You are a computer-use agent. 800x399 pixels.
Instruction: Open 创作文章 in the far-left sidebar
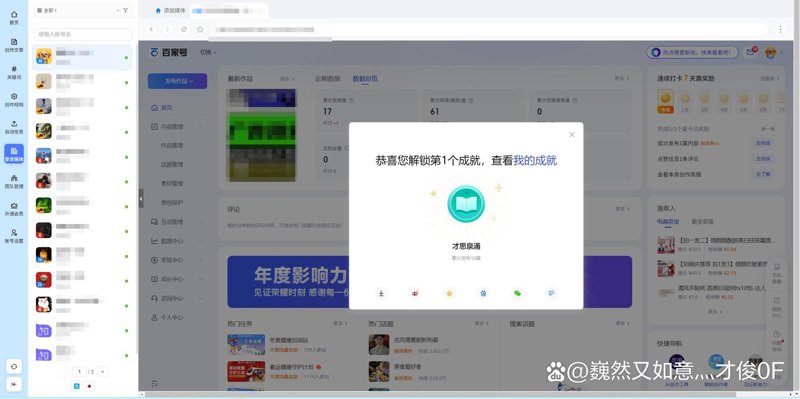[x=14, y=45]
